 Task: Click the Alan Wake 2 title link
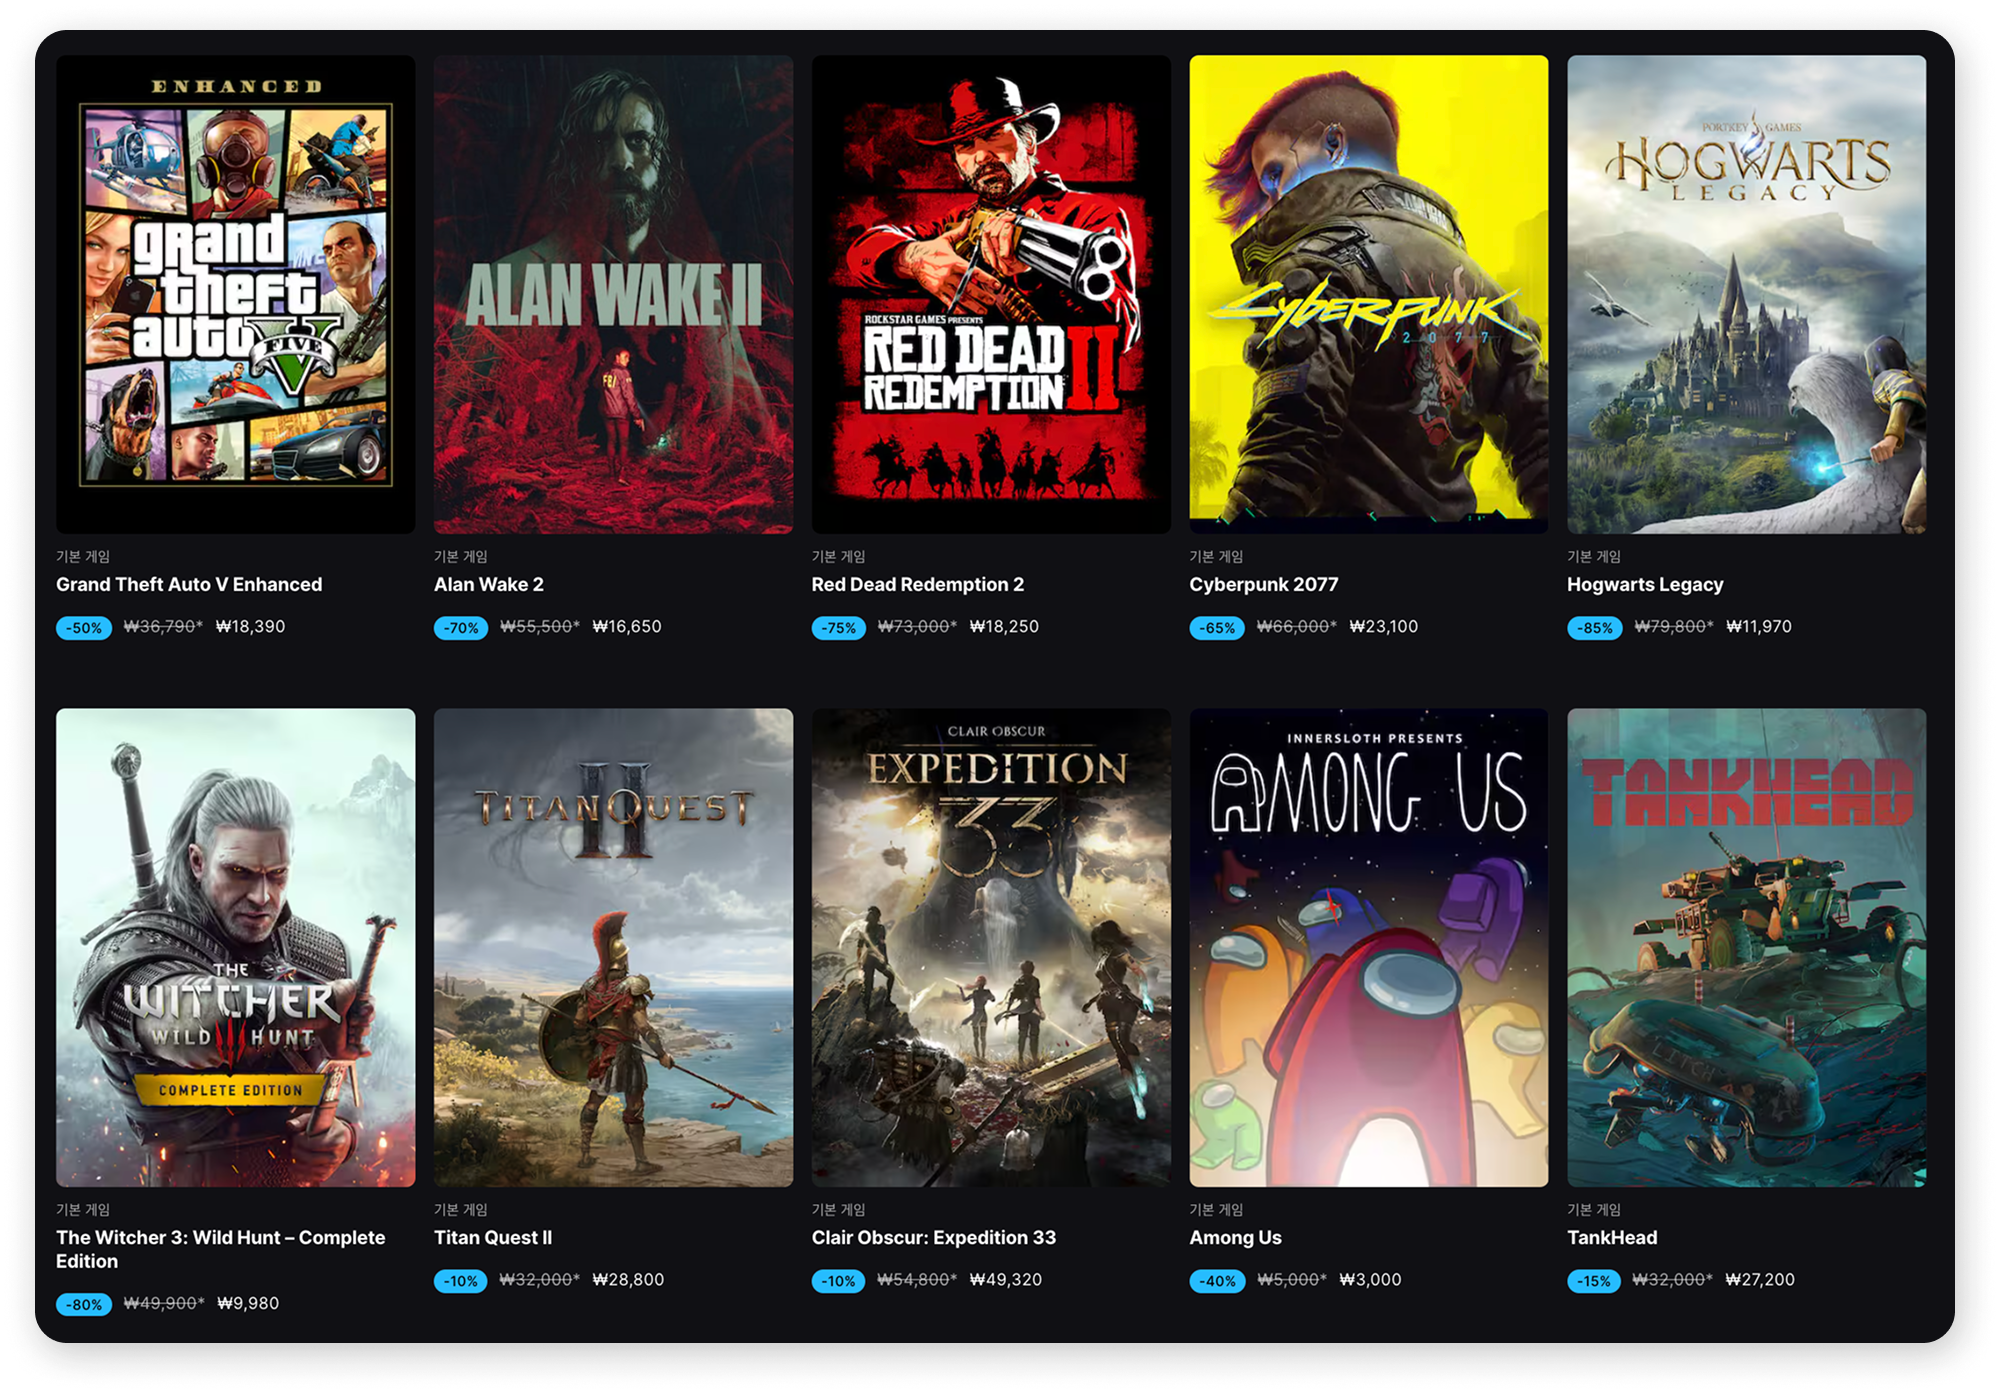pos(489,584)
